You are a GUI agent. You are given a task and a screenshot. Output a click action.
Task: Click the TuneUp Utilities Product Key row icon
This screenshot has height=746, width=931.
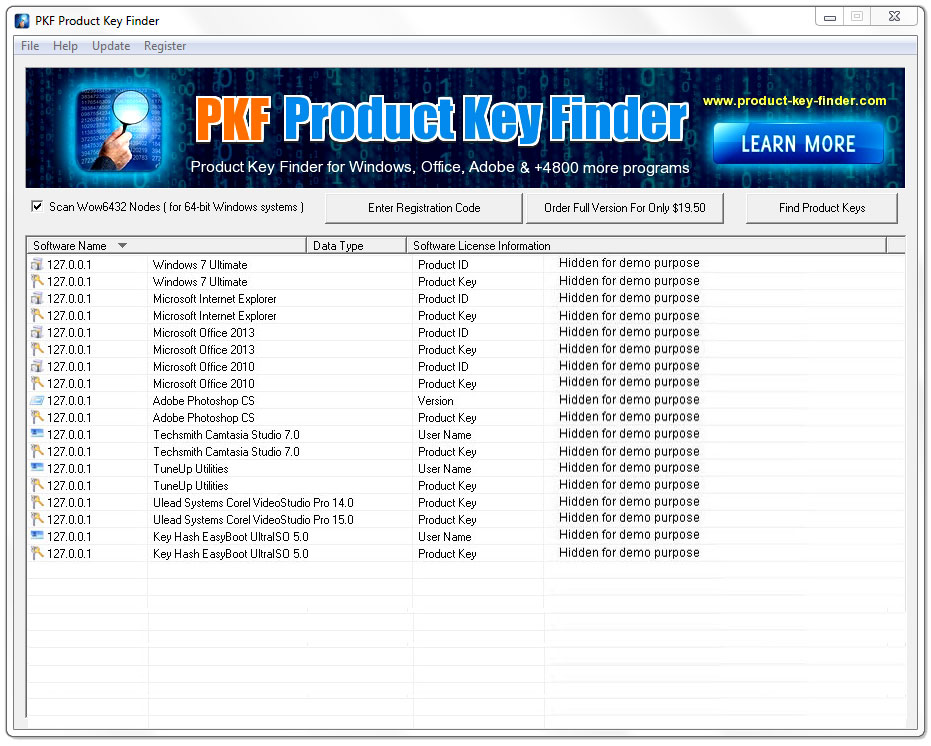(x=37, y=485)
